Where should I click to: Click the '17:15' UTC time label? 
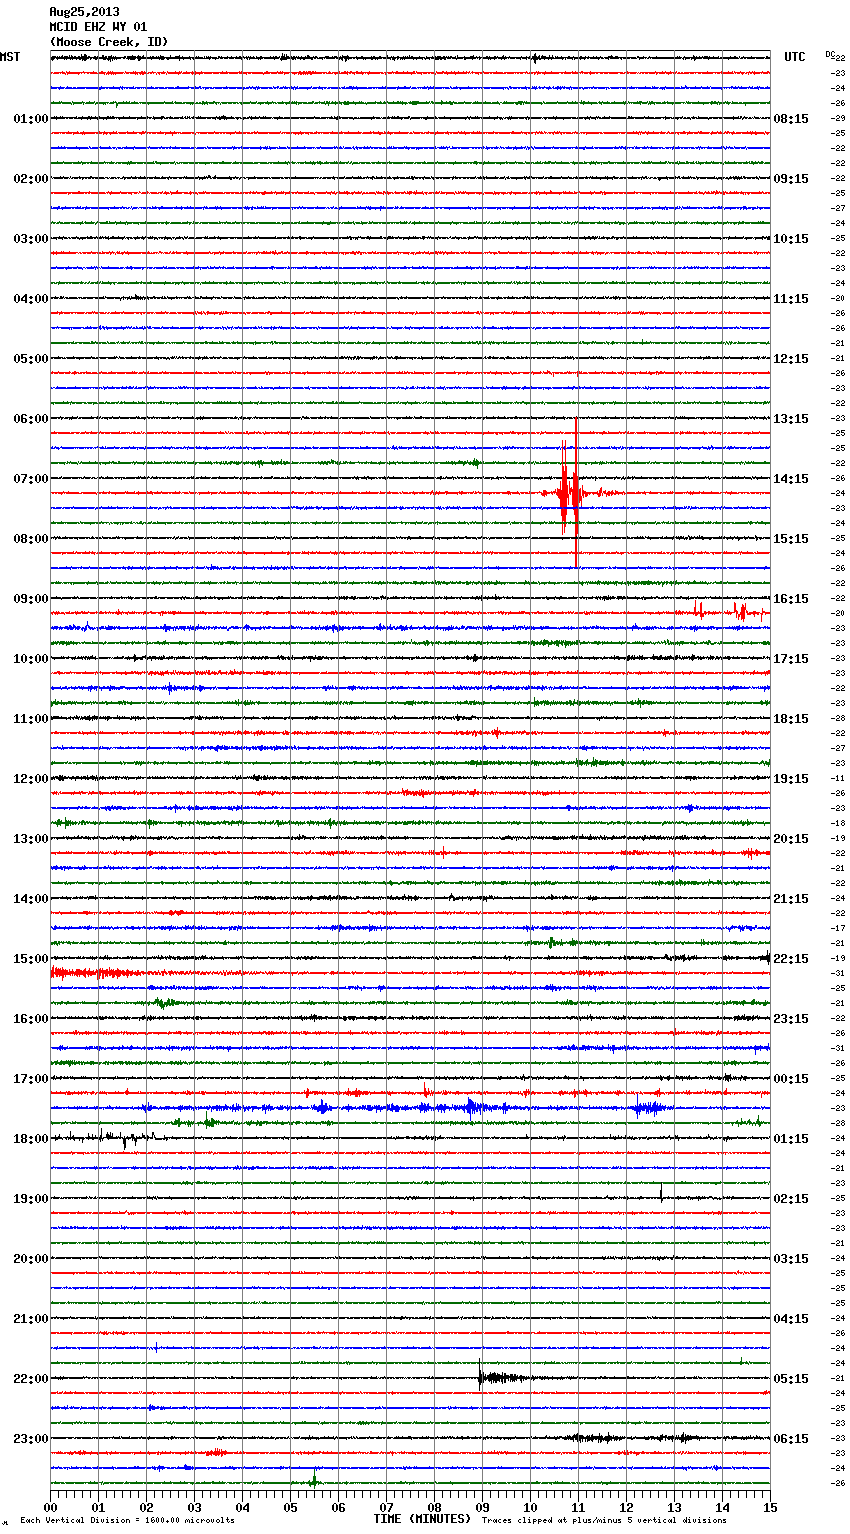click(791, 659)
